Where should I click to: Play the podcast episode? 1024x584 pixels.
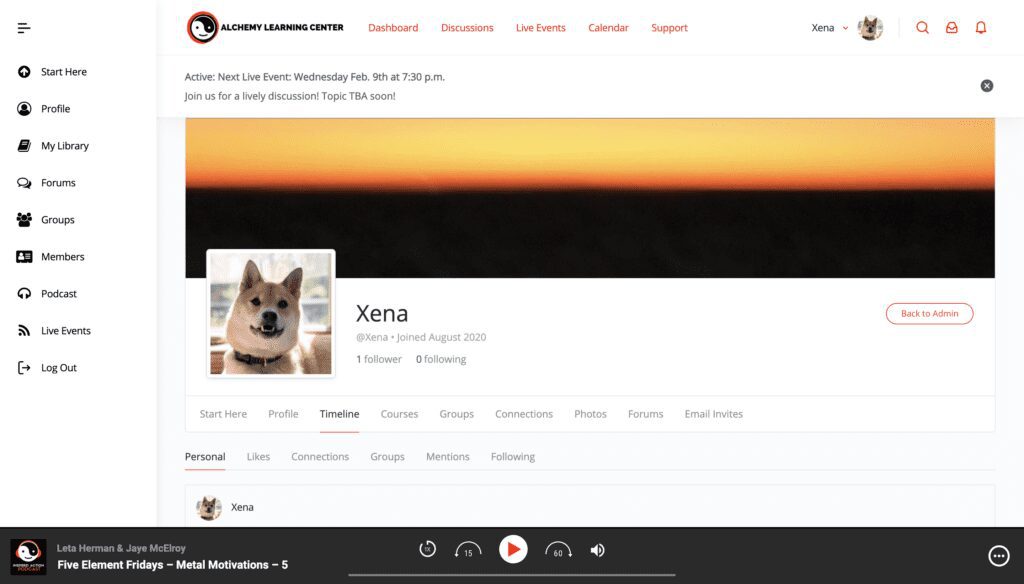[513, 550]
